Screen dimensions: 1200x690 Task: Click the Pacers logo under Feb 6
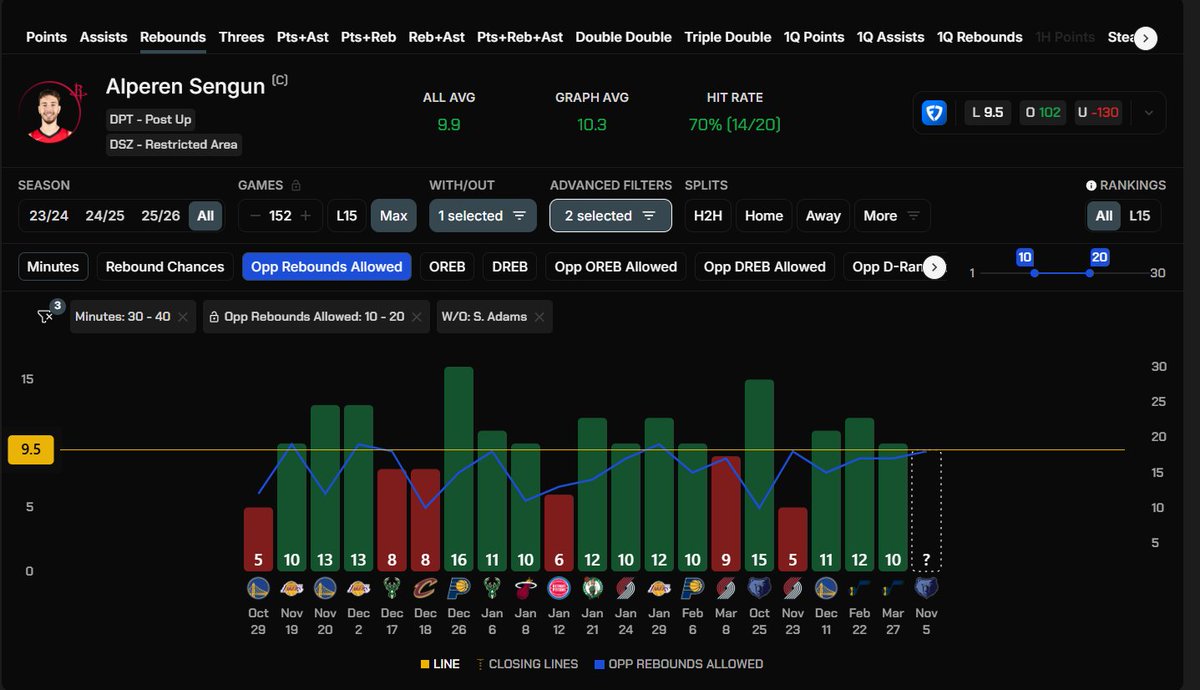pos(692,588)
